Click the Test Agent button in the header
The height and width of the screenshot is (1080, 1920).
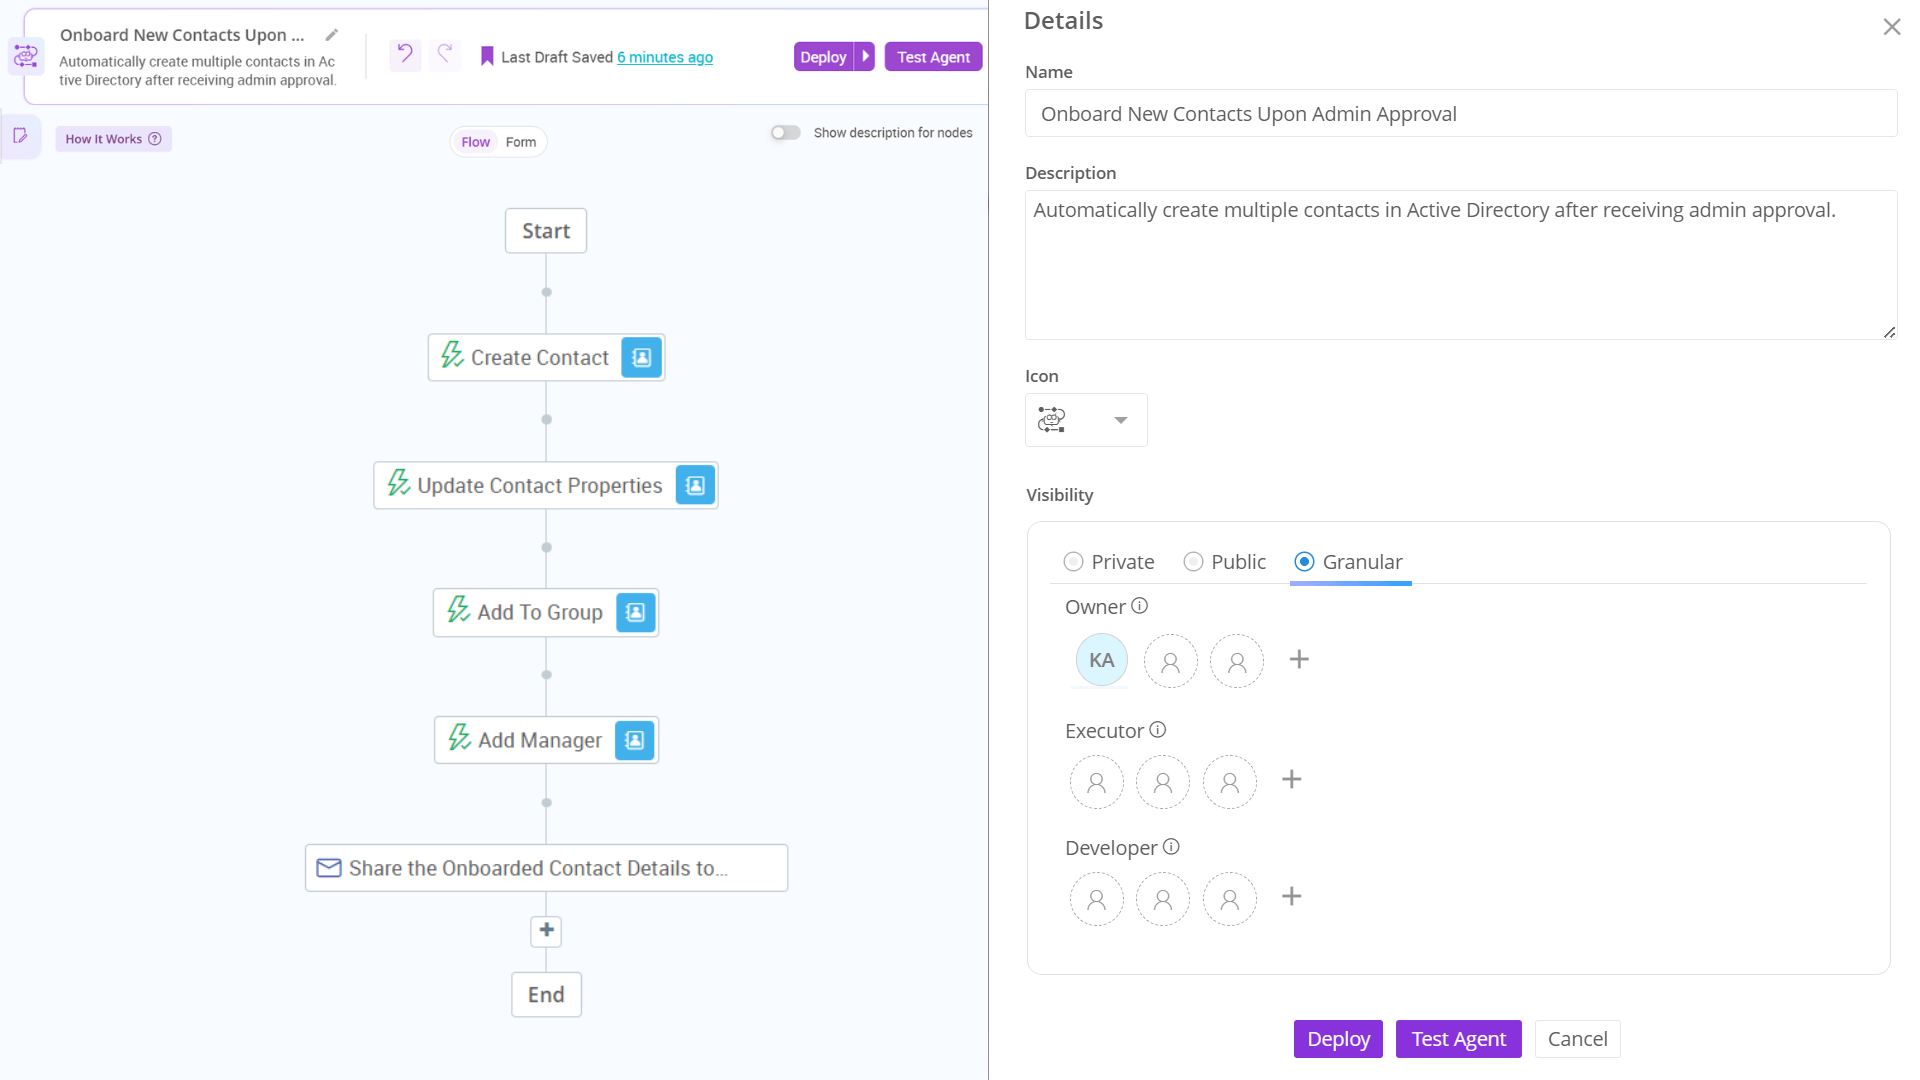(933, 57)
